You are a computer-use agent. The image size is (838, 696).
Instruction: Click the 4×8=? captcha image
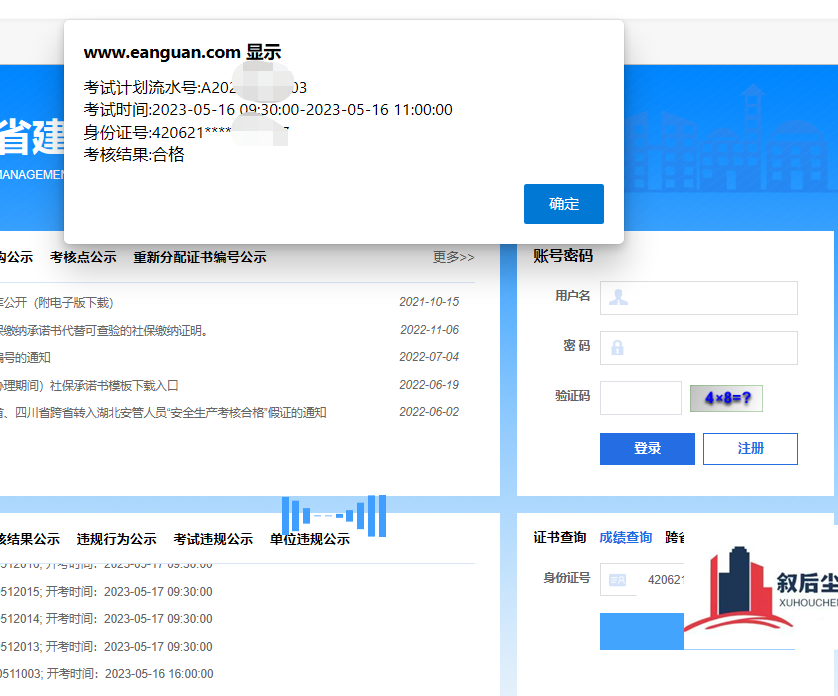coord(726,398)
